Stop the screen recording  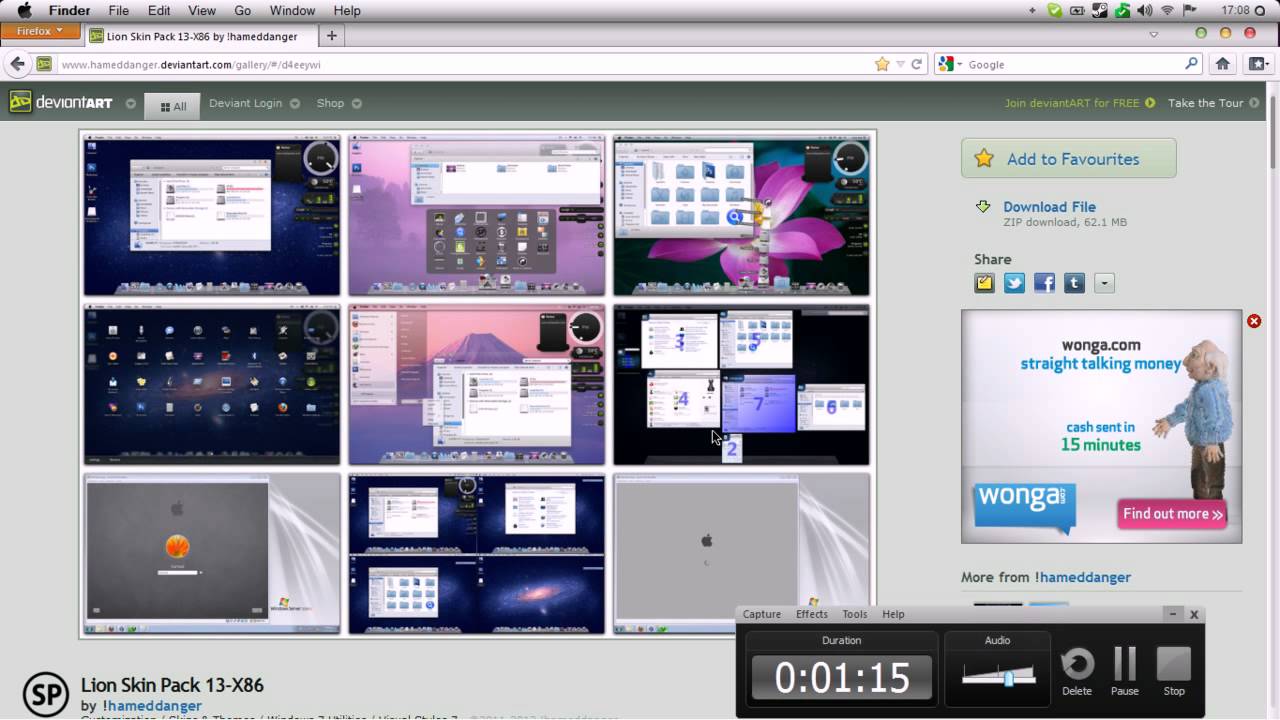pyautogui.click(x=1174, y=671)
